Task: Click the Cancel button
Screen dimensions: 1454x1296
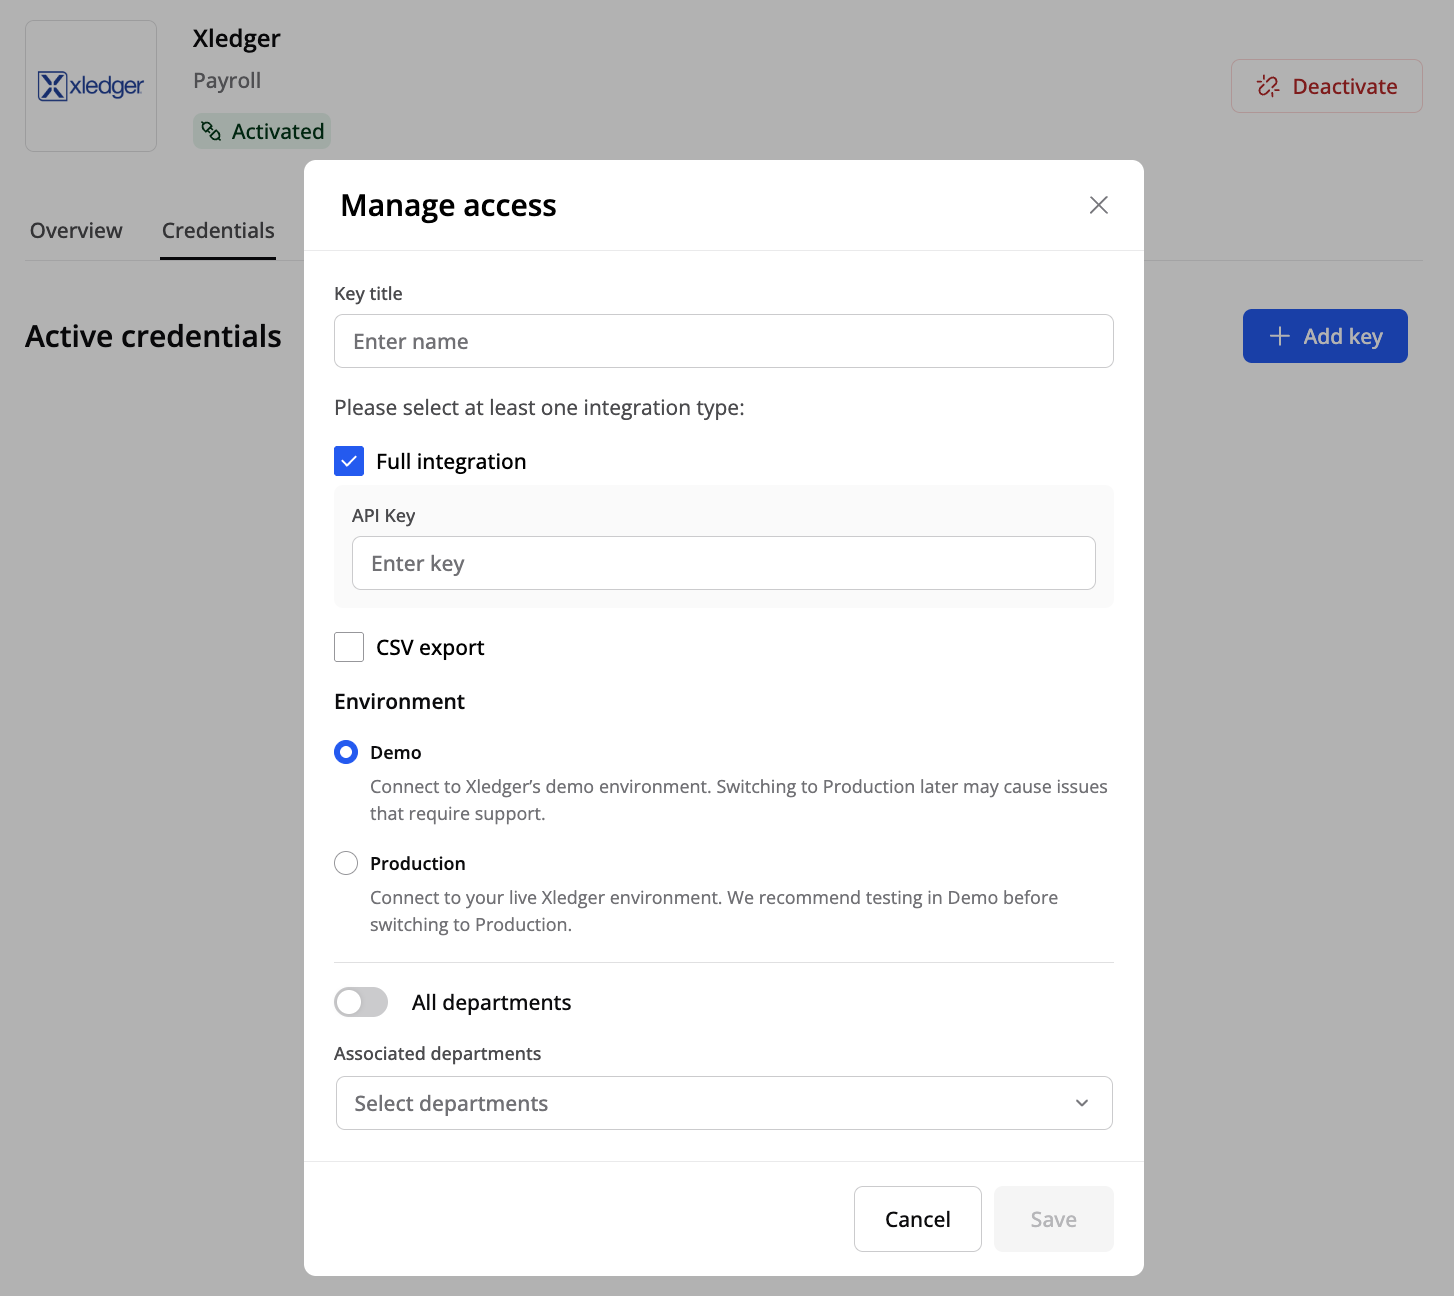Action: (x=918, y=1219)
